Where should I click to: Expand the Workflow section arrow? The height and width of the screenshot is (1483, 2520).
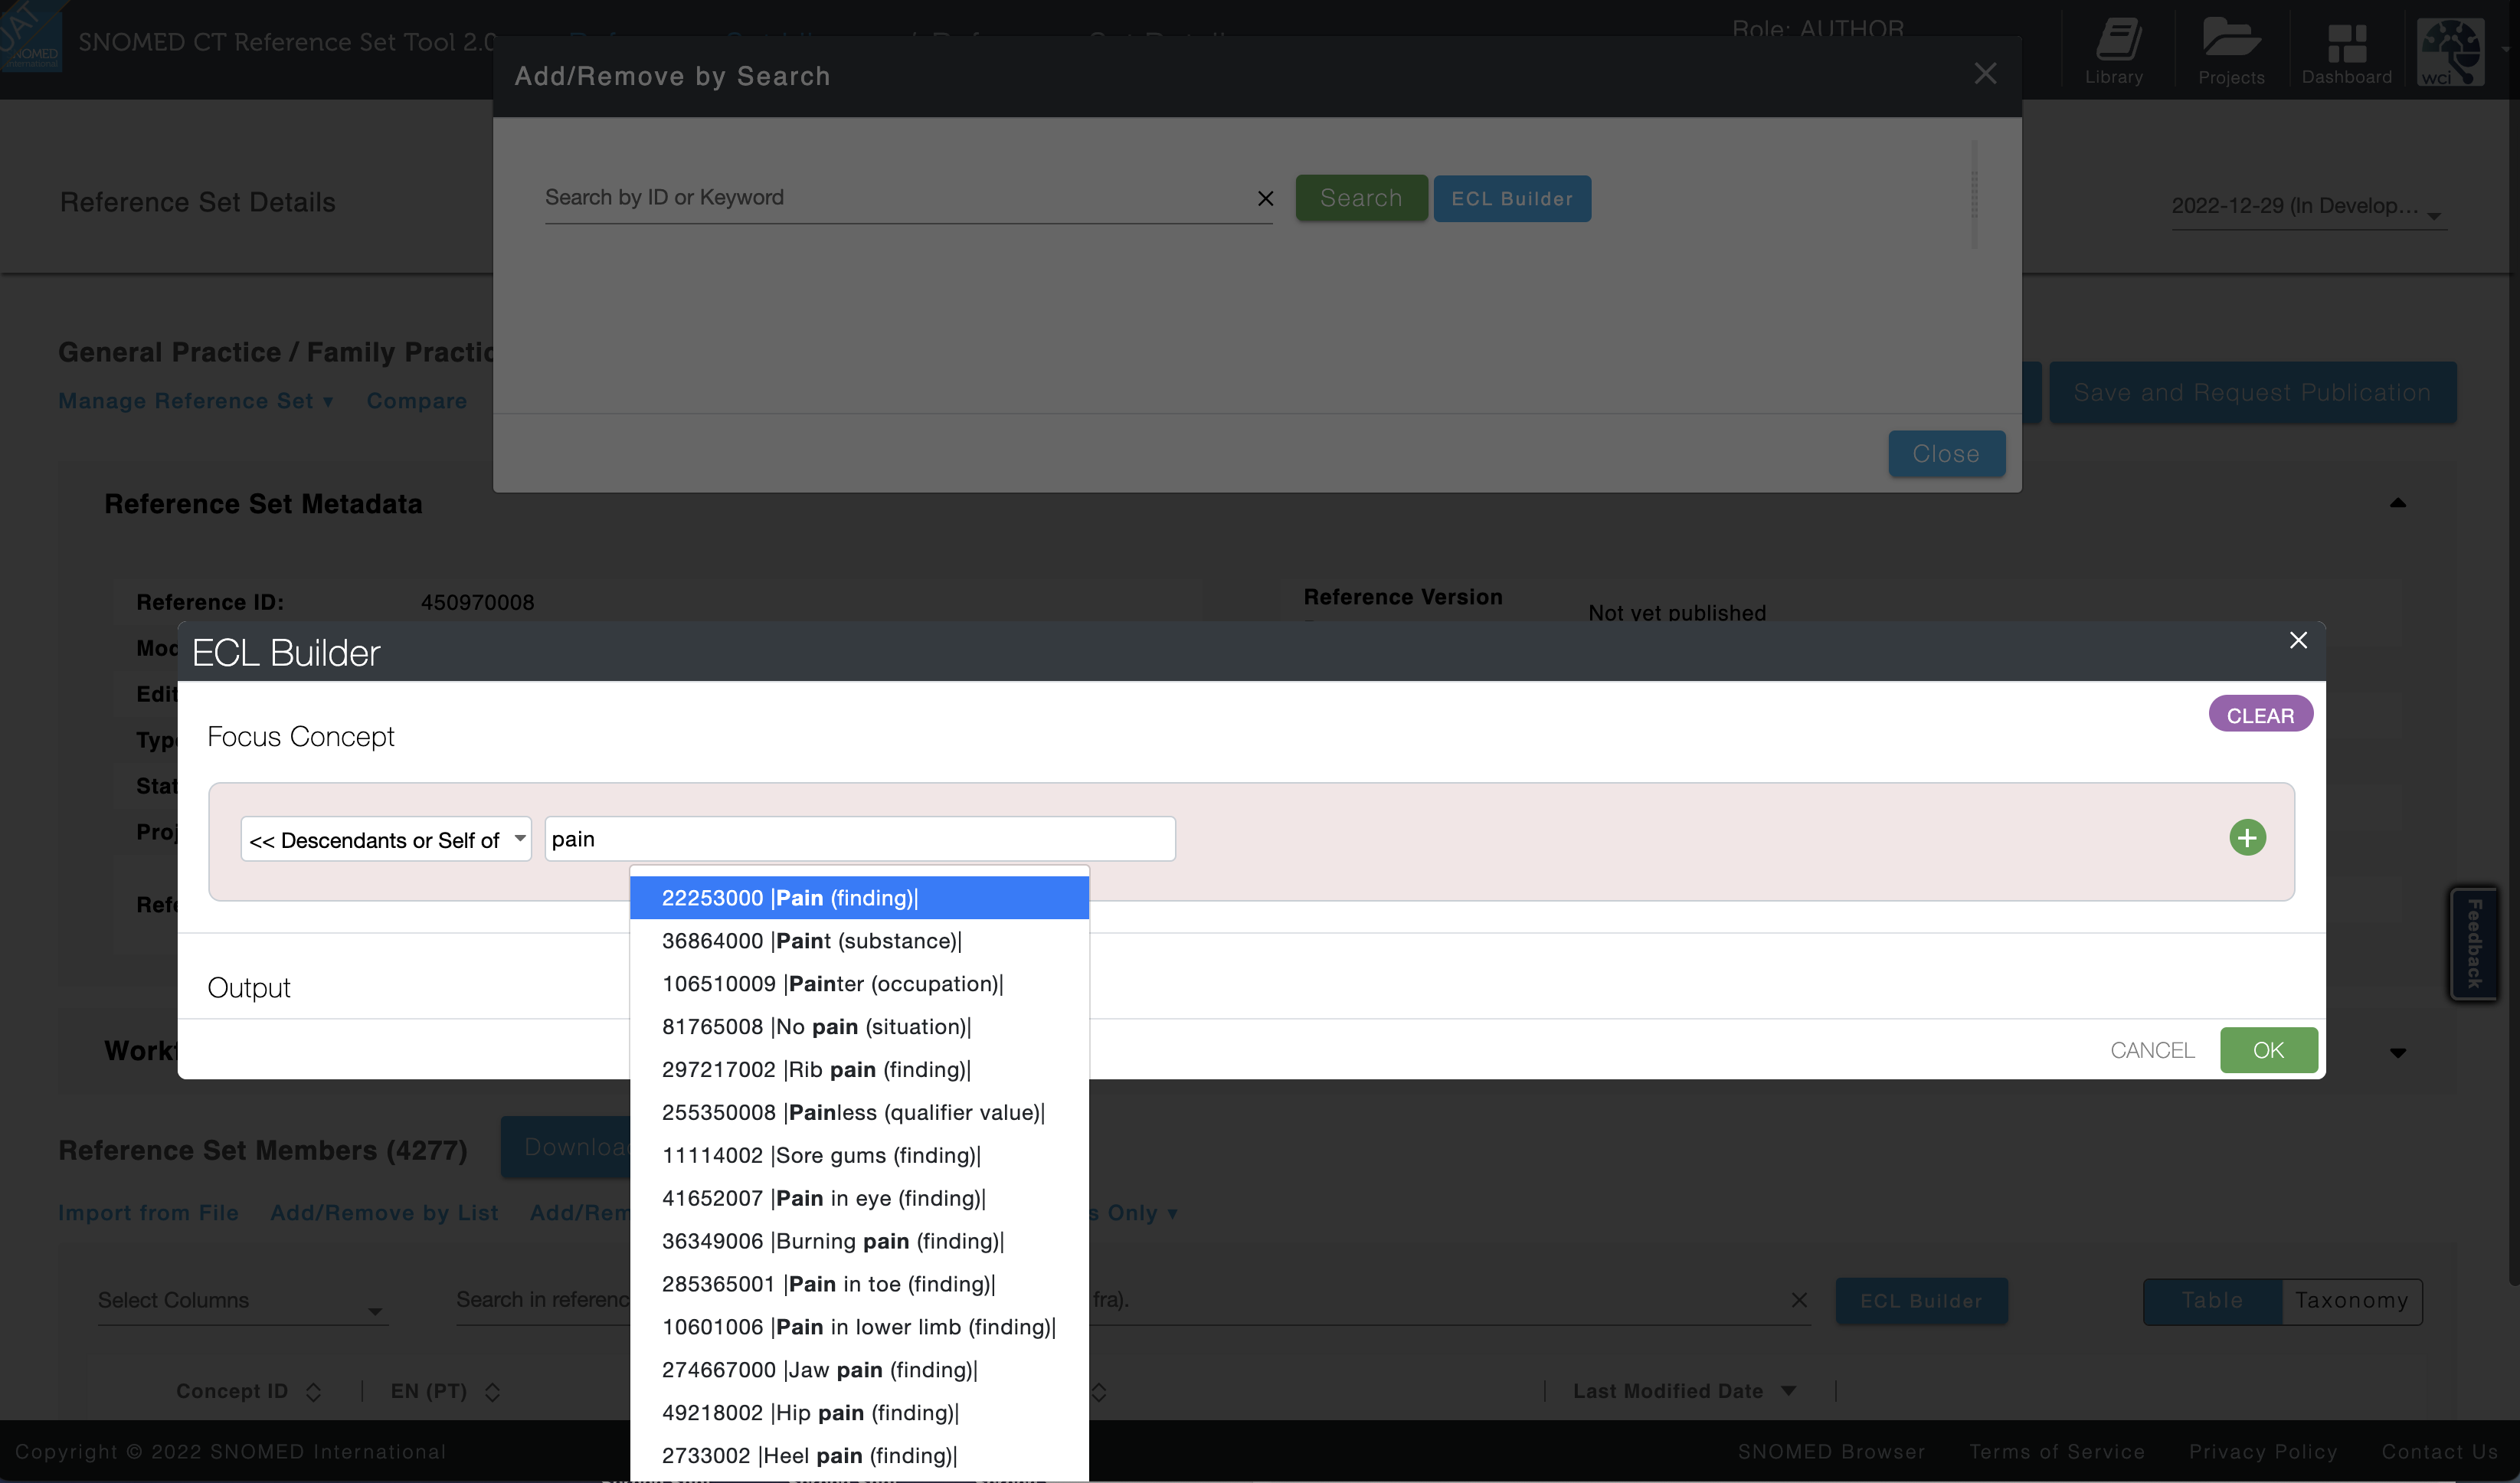pyautogui.click(x=2397, y=1052)
